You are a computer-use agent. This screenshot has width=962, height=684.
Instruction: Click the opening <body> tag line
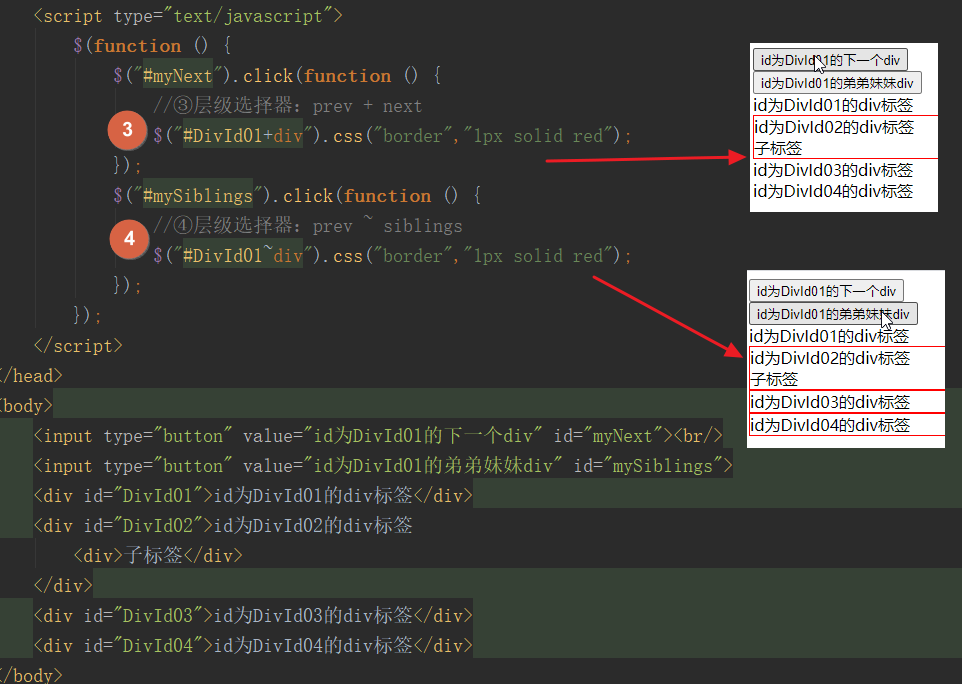(26, 406)
